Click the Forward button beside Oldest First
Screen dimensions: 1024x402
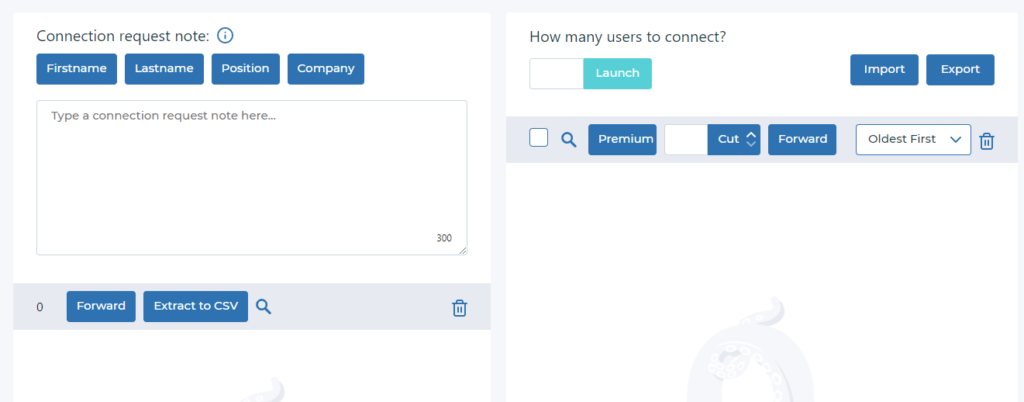[802, 139]
